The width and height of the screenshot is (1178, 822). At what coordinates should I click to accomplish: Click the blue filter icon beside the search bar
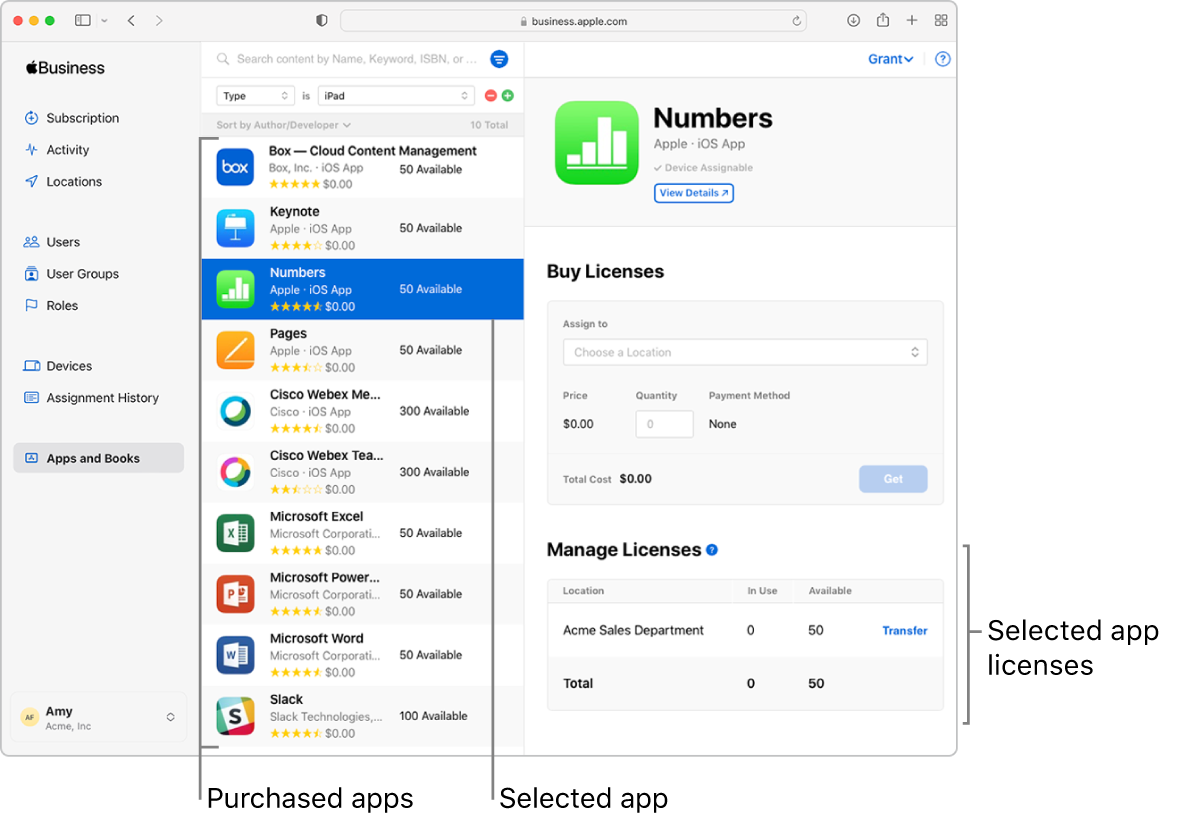[499, 59]
